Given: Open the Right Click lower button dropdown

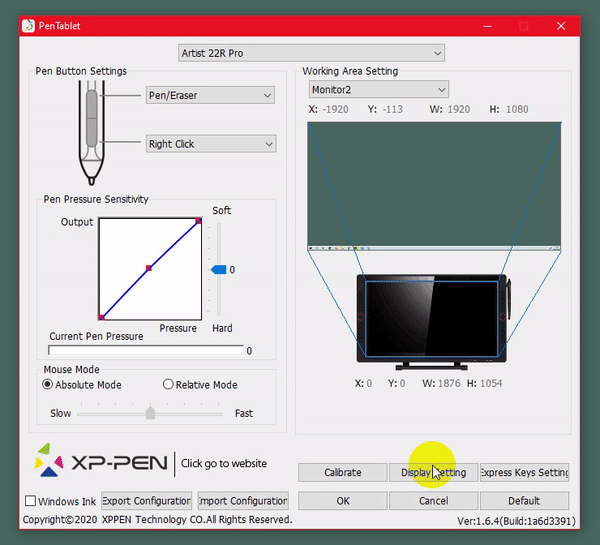Looking at the screenshot, I should click(x=211, y=144).
